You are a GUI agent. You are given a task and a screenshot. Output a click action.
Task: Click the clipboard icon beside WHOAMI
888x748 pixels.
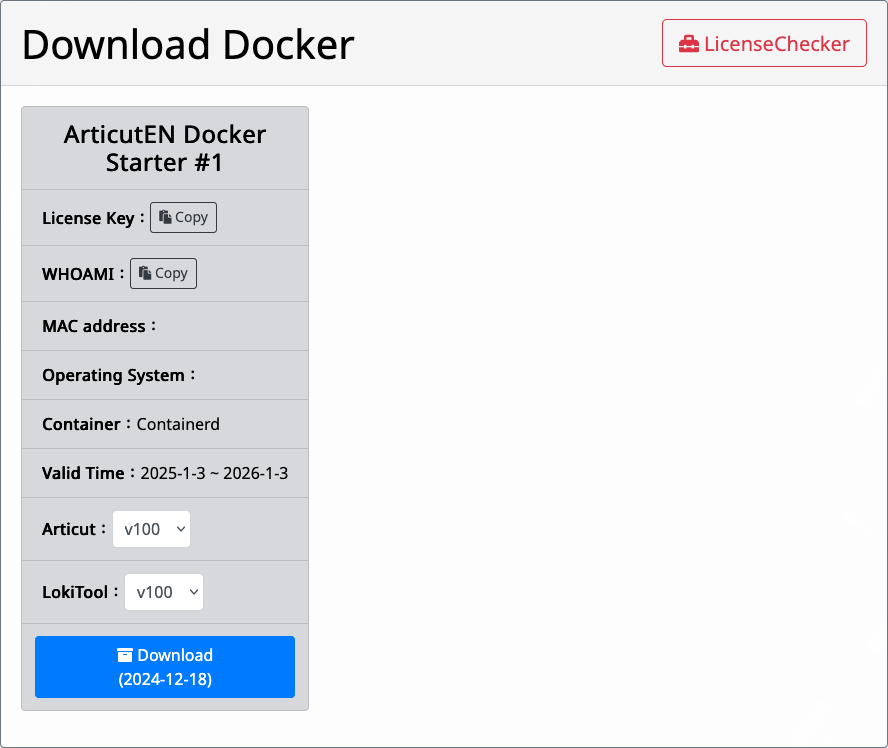tap(145, 273)
